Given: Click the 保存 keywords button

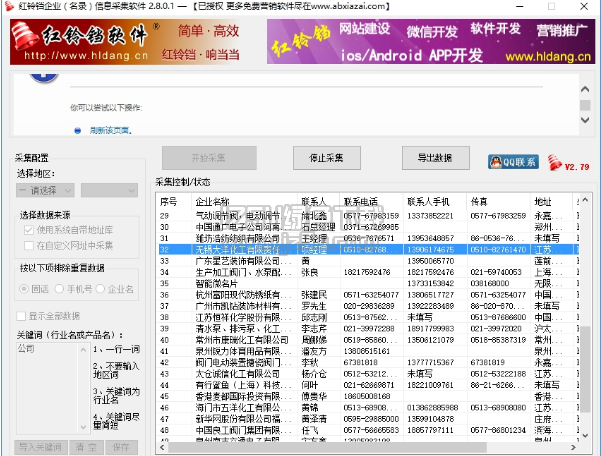Looking at the screenshot, I should (121, 447).
